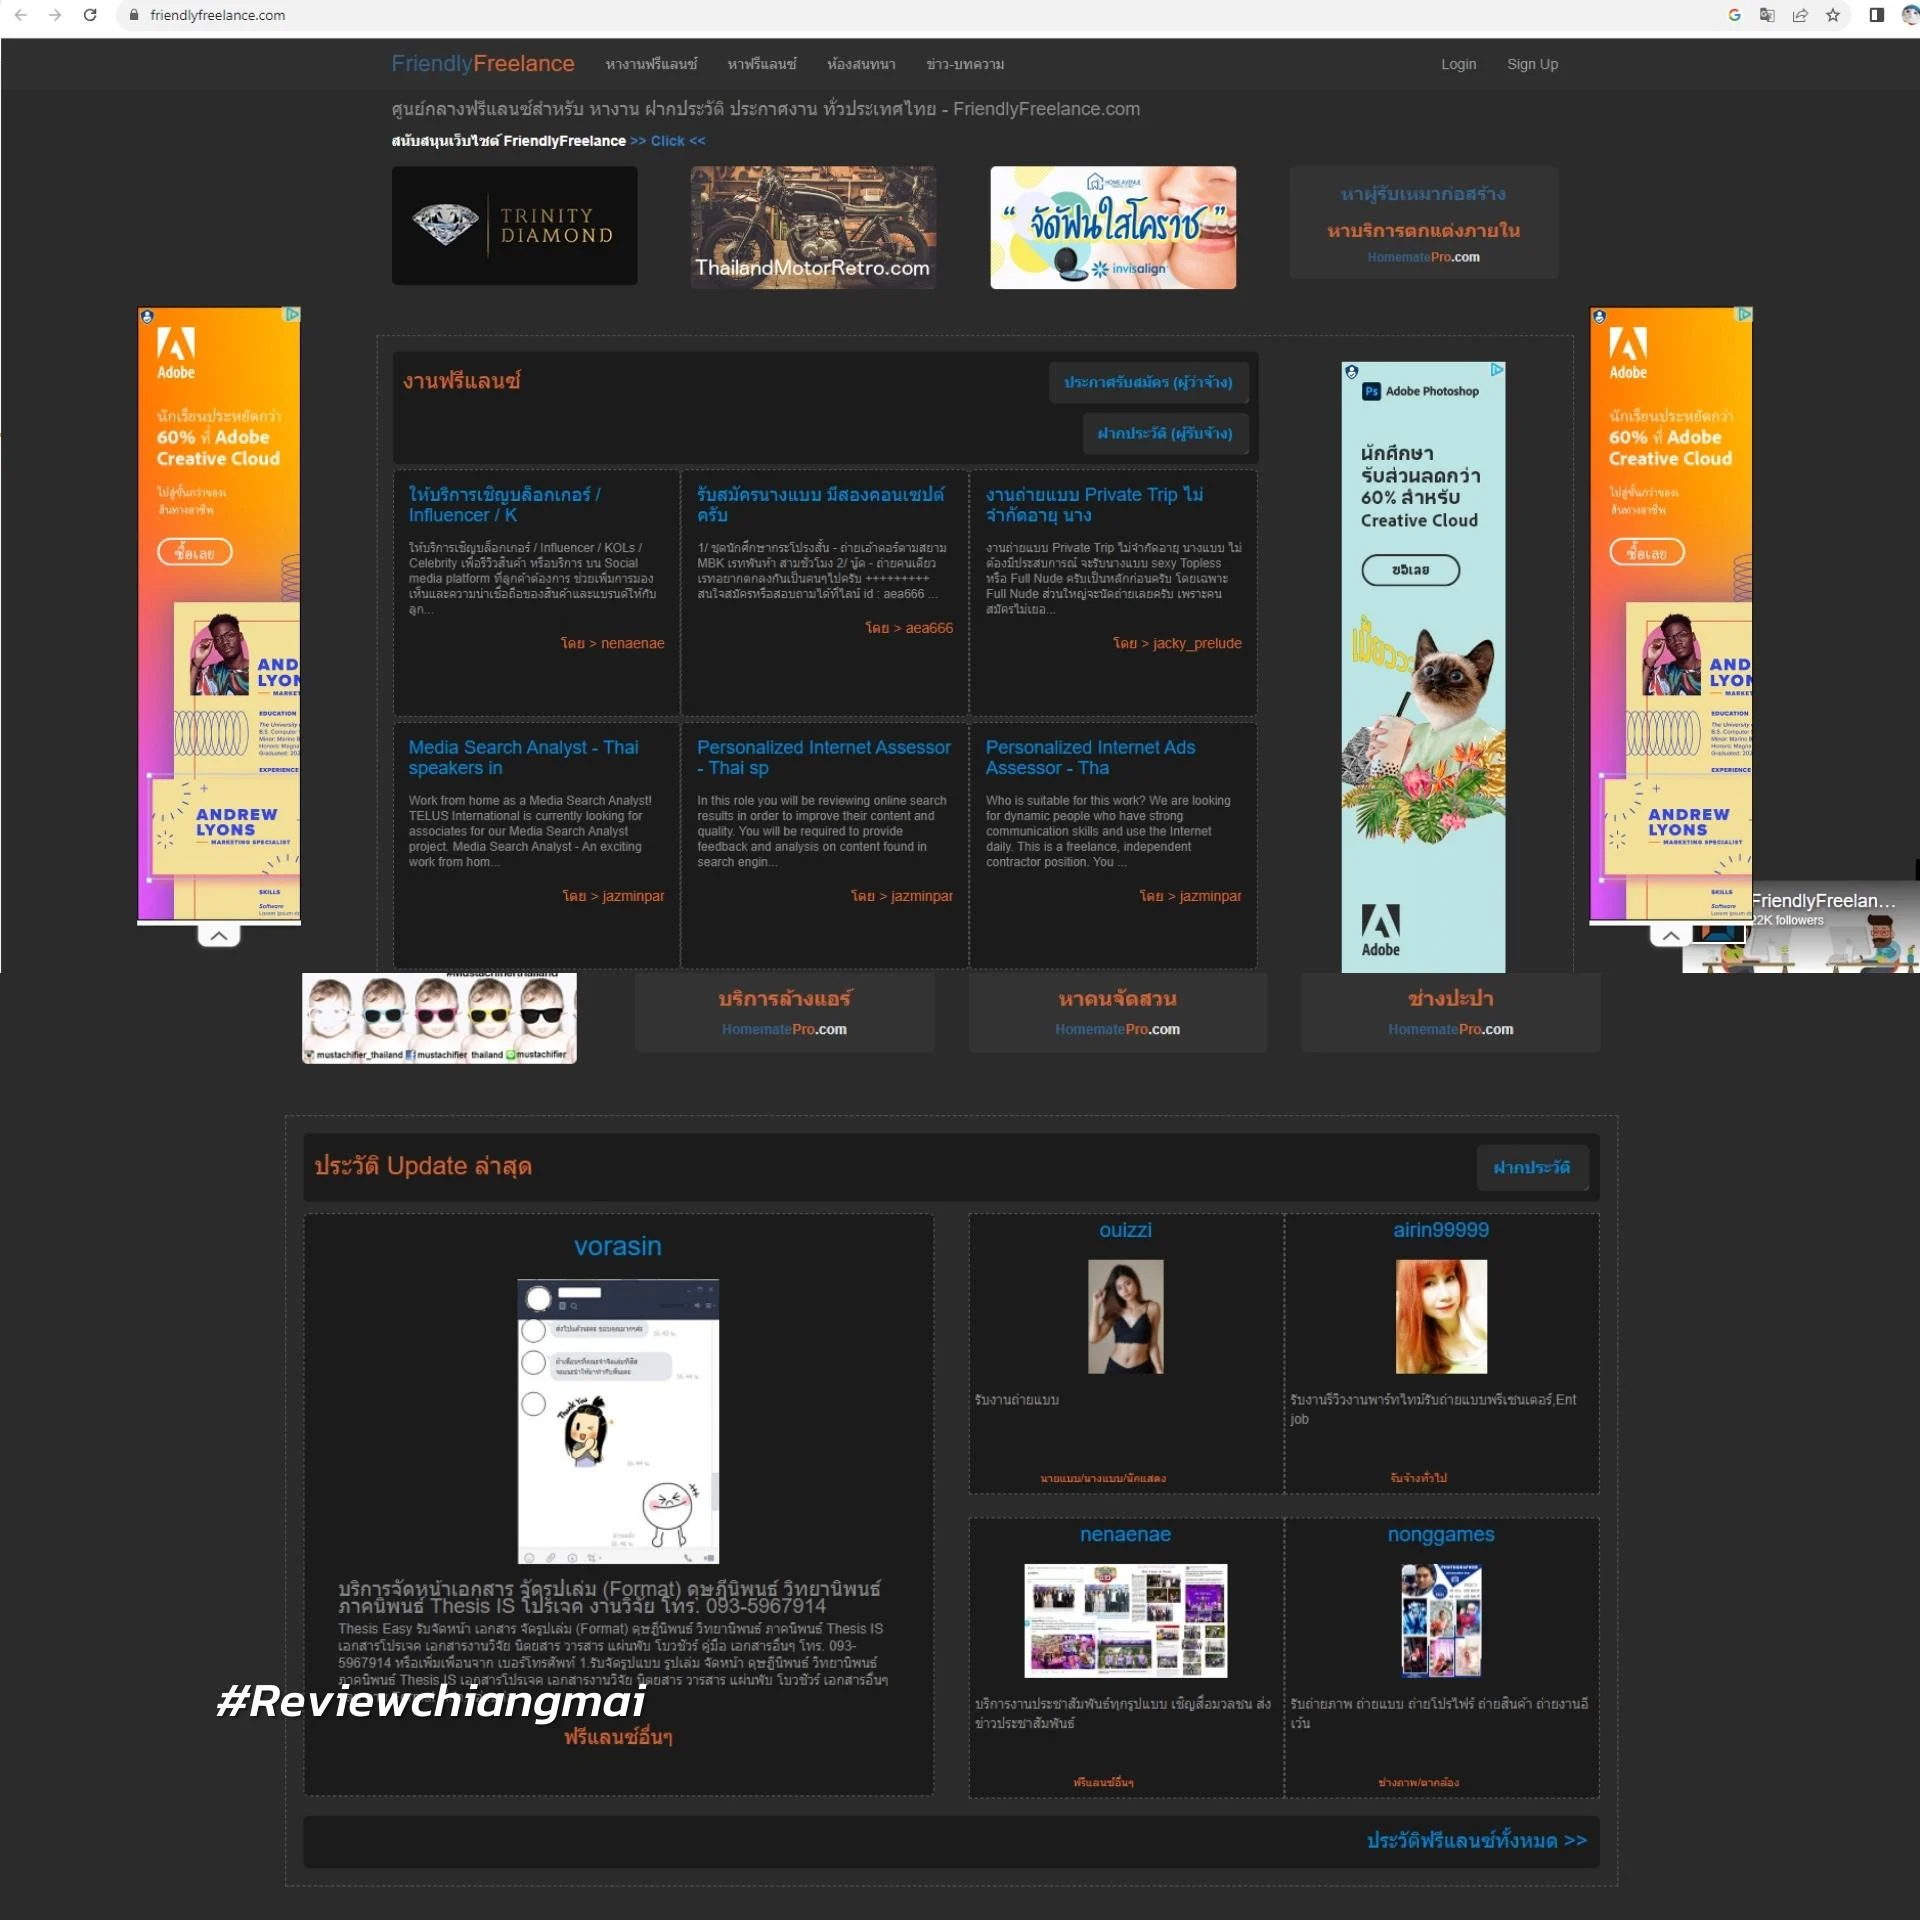Click the Login link
Screen dimensions: 1920x1920
click(1458, 64)
